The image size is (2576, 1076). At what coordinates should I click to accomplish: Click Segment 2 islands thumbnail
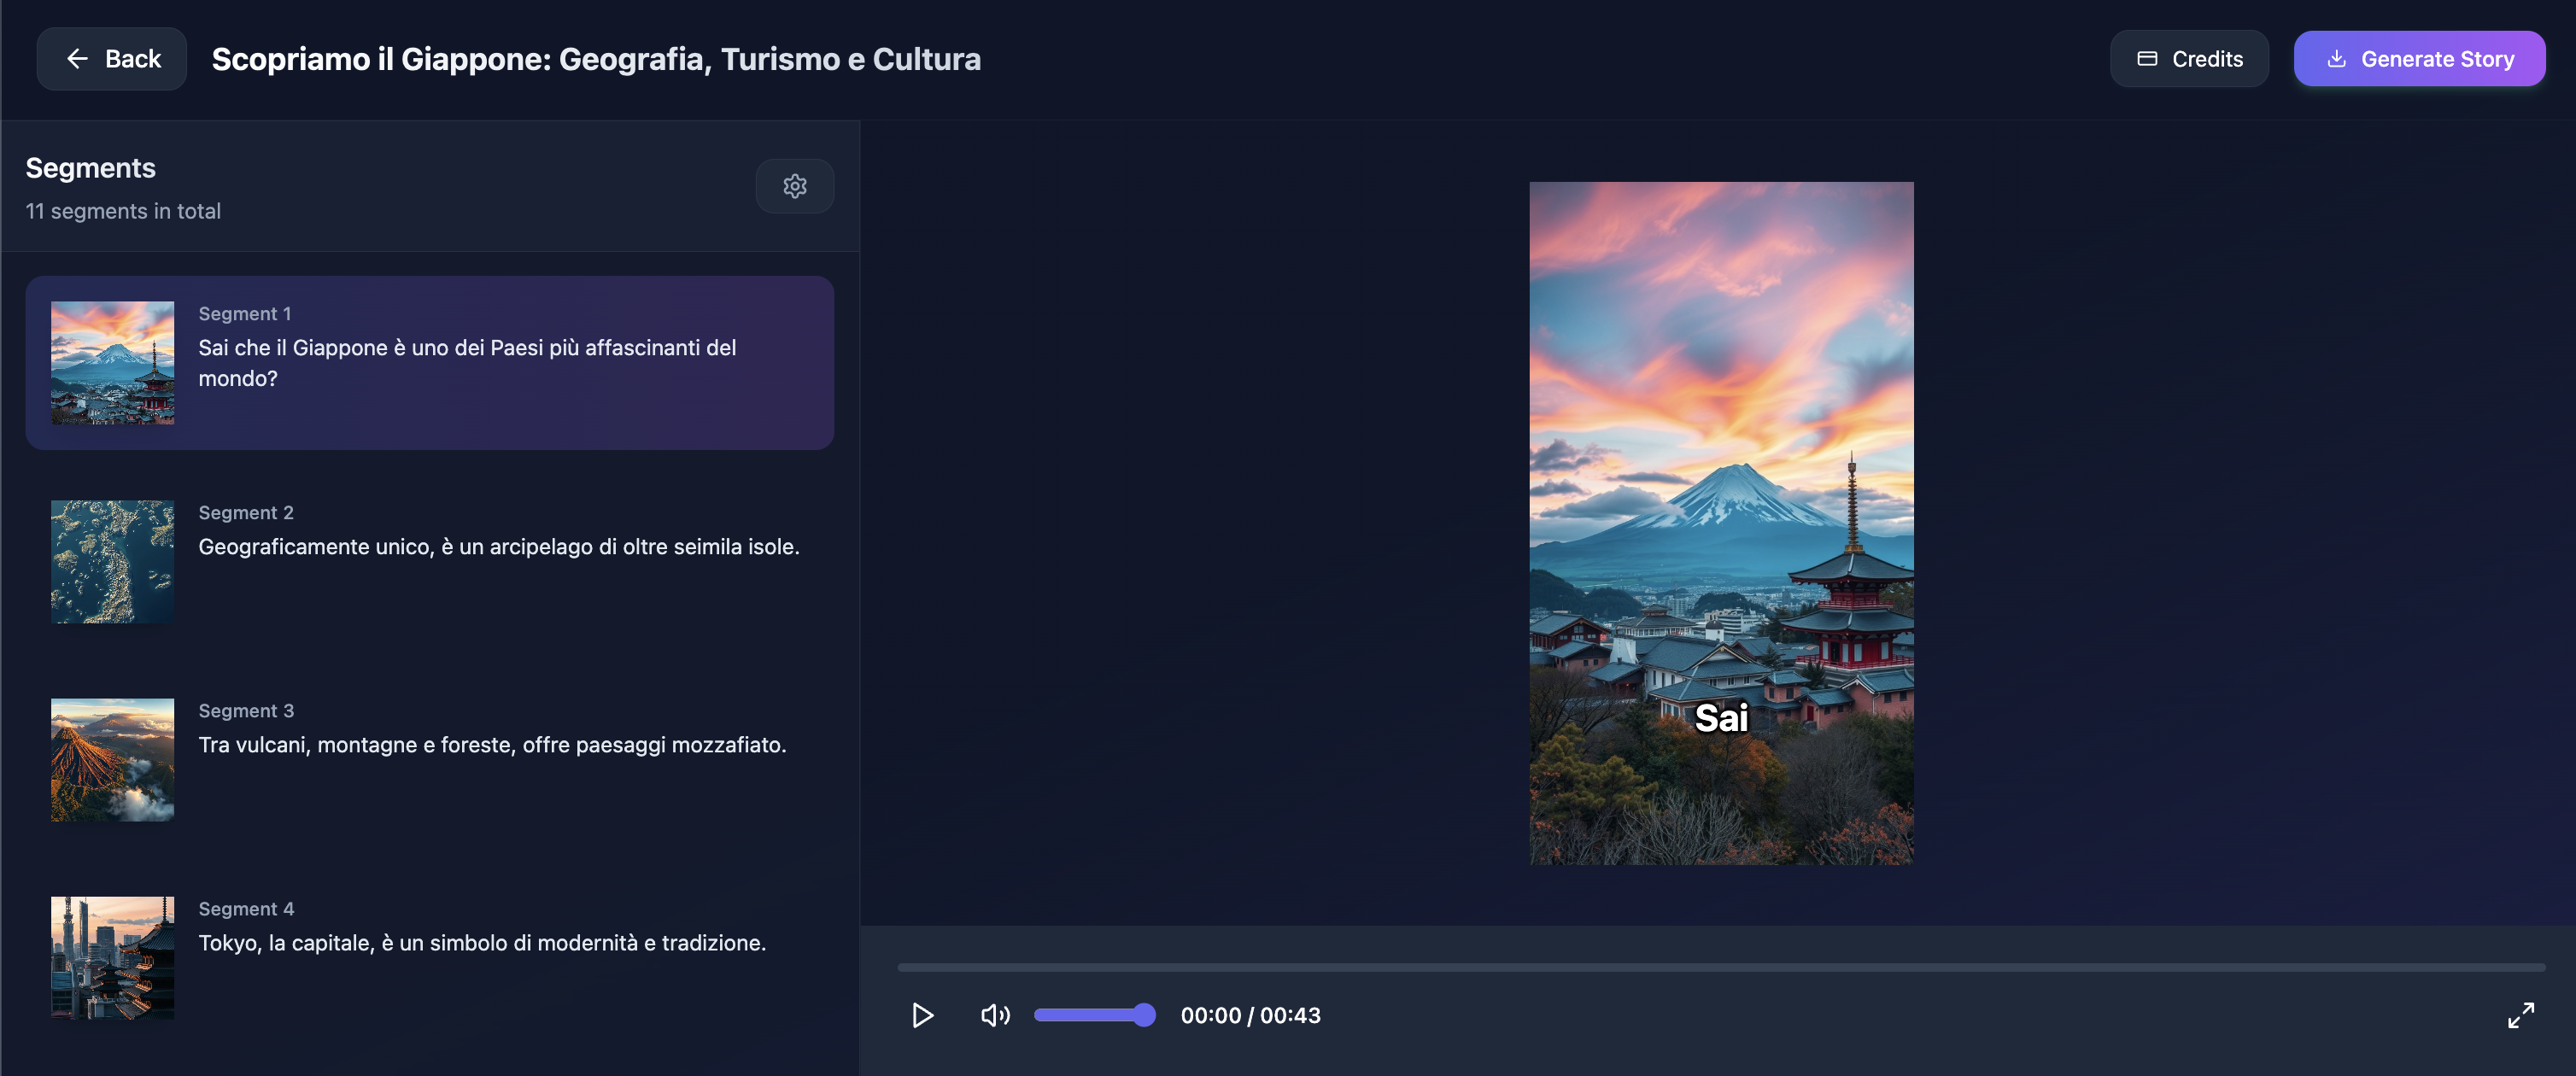112,561
